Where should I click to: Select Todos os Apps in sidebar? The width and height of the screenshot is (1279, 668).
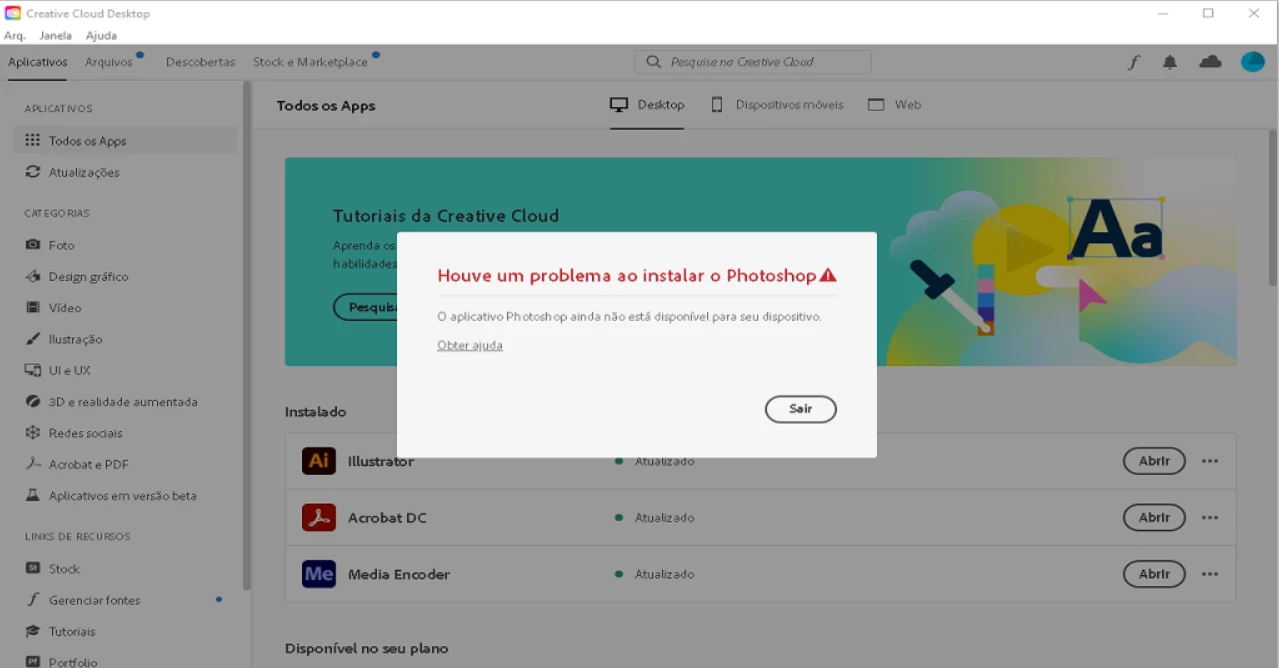point(125,141)
